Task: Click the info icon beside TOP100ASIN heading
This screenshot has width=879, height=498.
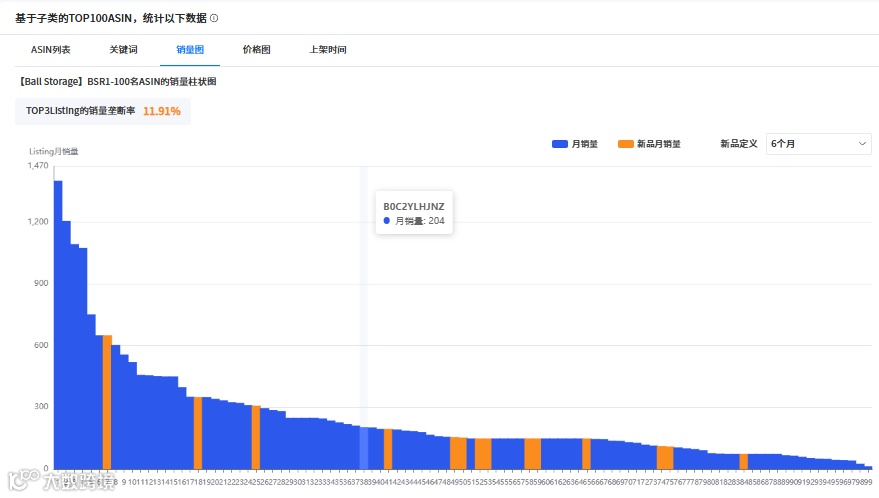Action: tap(214, 19)
